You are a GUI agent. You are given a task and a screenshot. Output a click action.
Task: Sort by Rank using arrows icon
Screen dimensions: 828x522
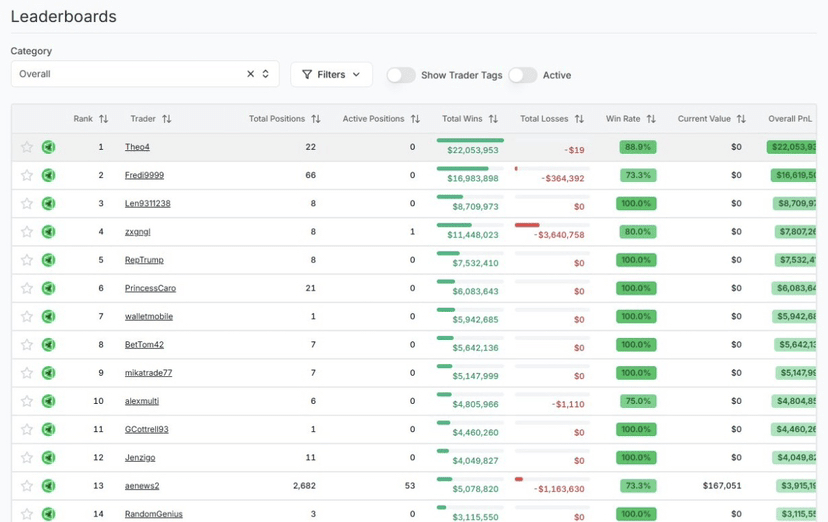point(104,119)
